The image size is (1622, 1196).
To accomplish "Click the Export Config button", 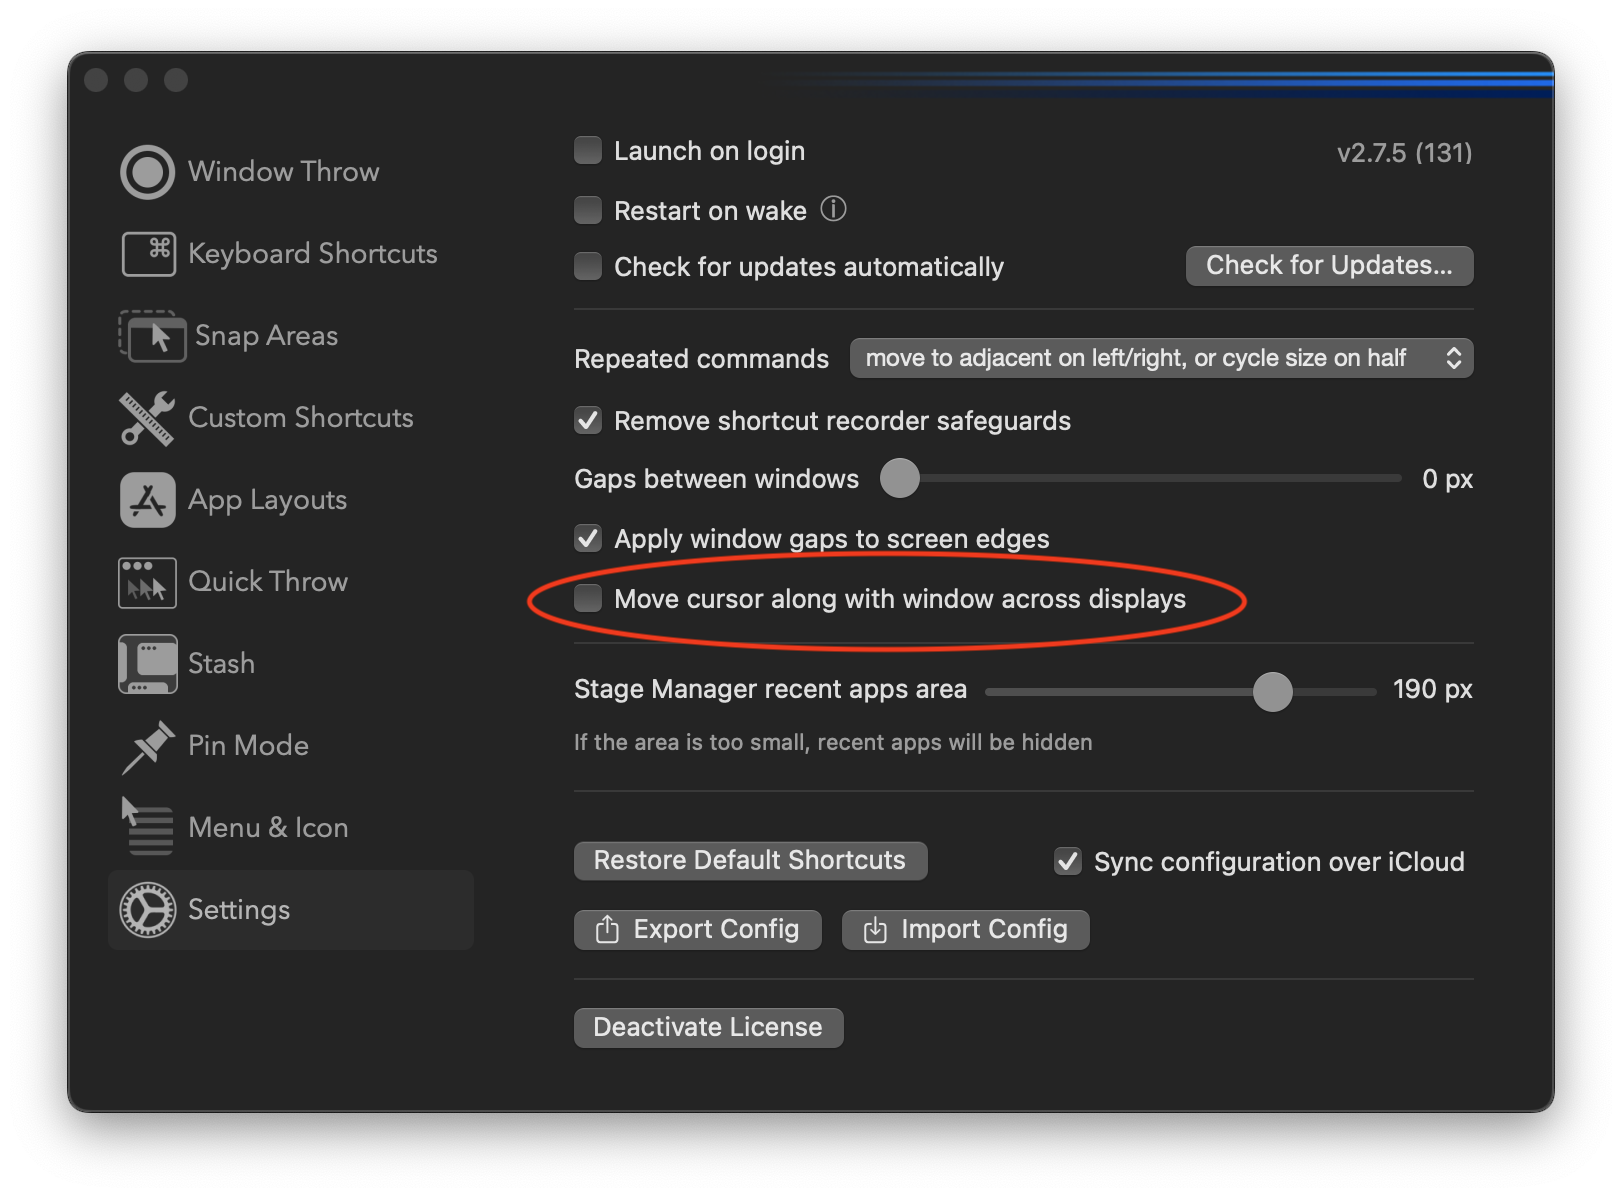I will pos(697,929).
